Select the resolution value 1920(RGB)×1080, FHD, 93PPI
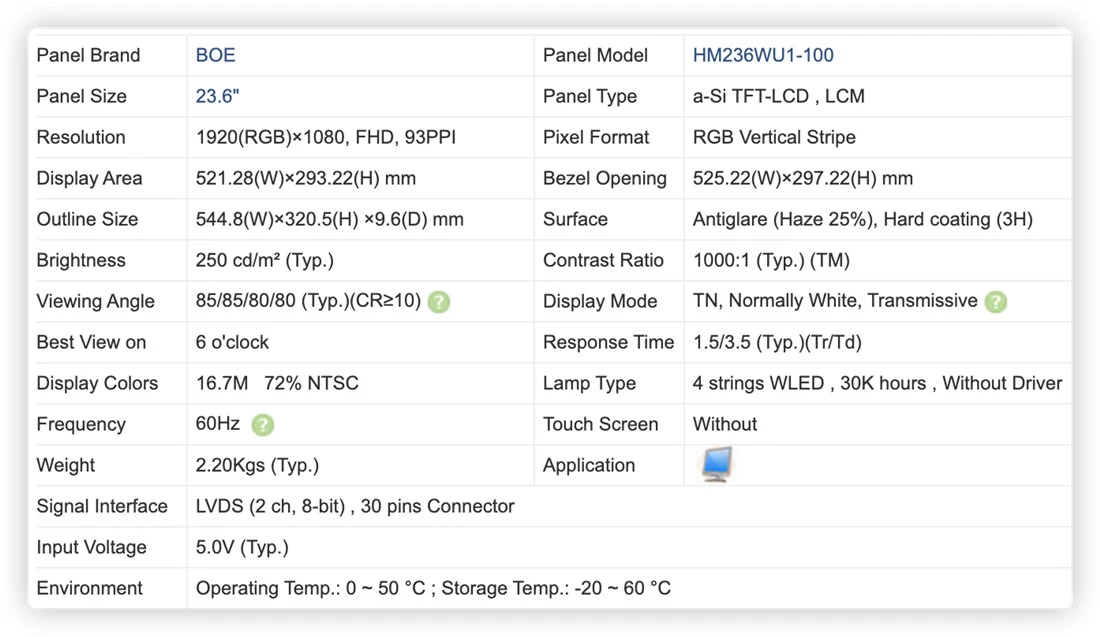 click(x=326, y=138)
